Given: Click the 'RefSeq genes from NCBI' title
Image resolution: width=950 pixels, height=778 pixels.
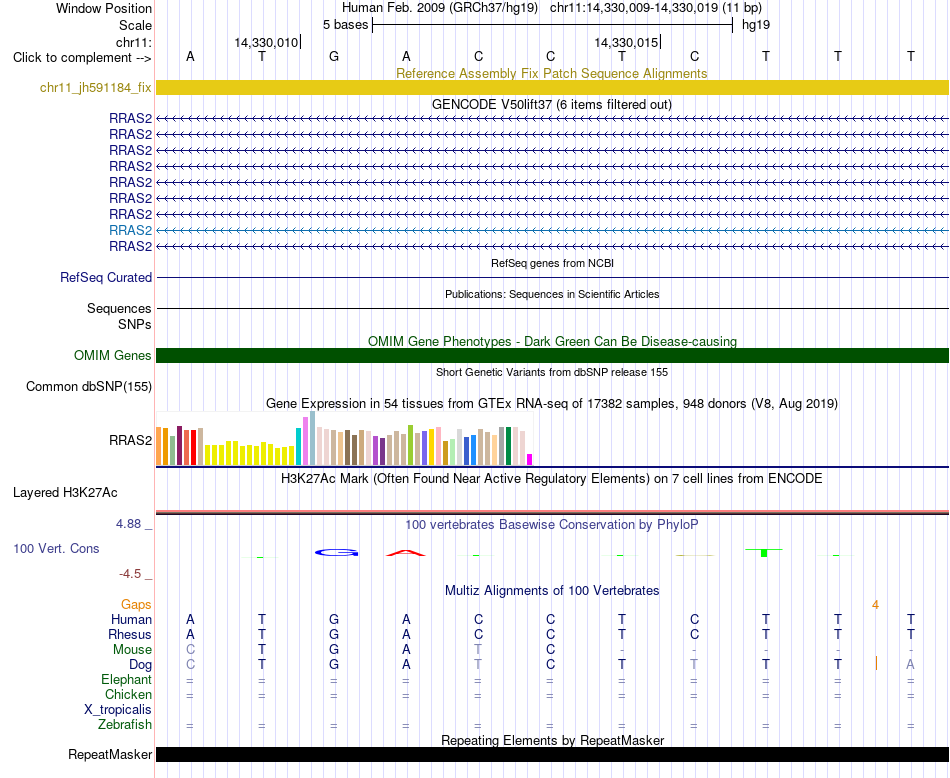Looking at the screenshot, I should (552, 263).
